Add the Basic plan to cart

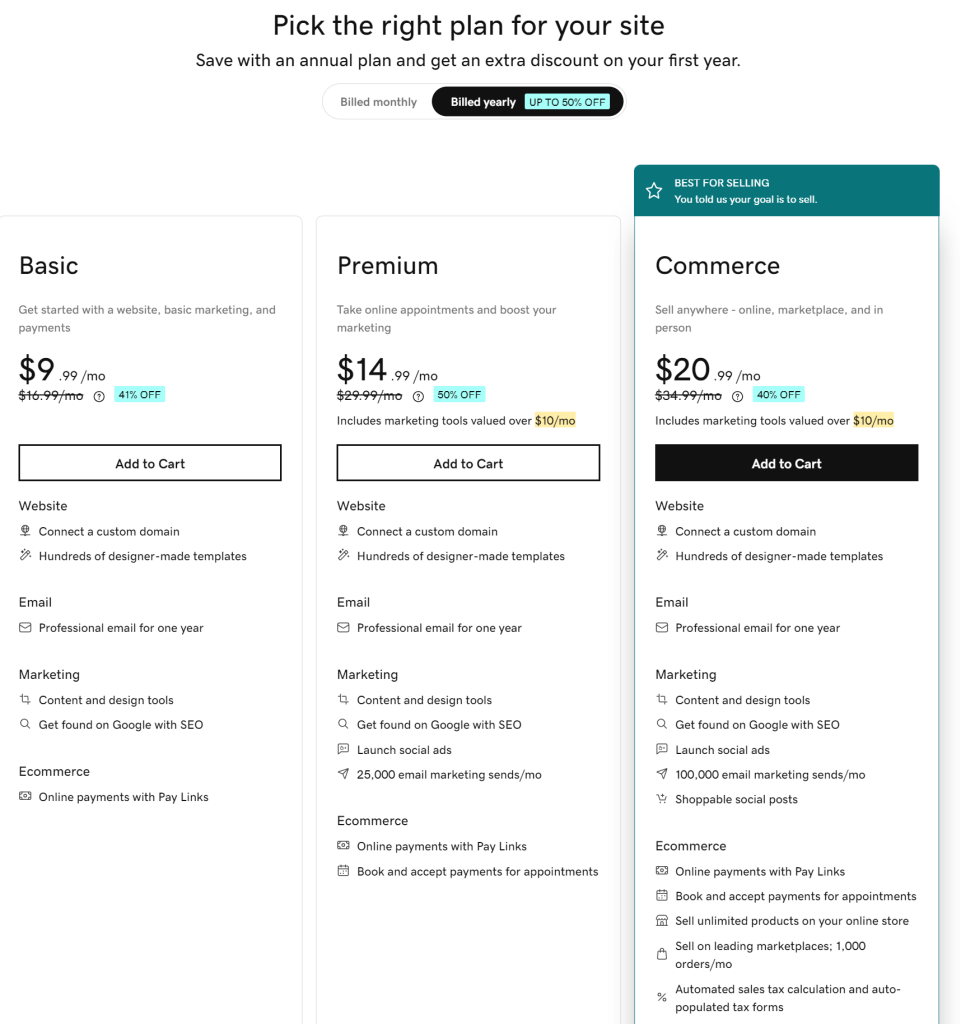(149, 462)
